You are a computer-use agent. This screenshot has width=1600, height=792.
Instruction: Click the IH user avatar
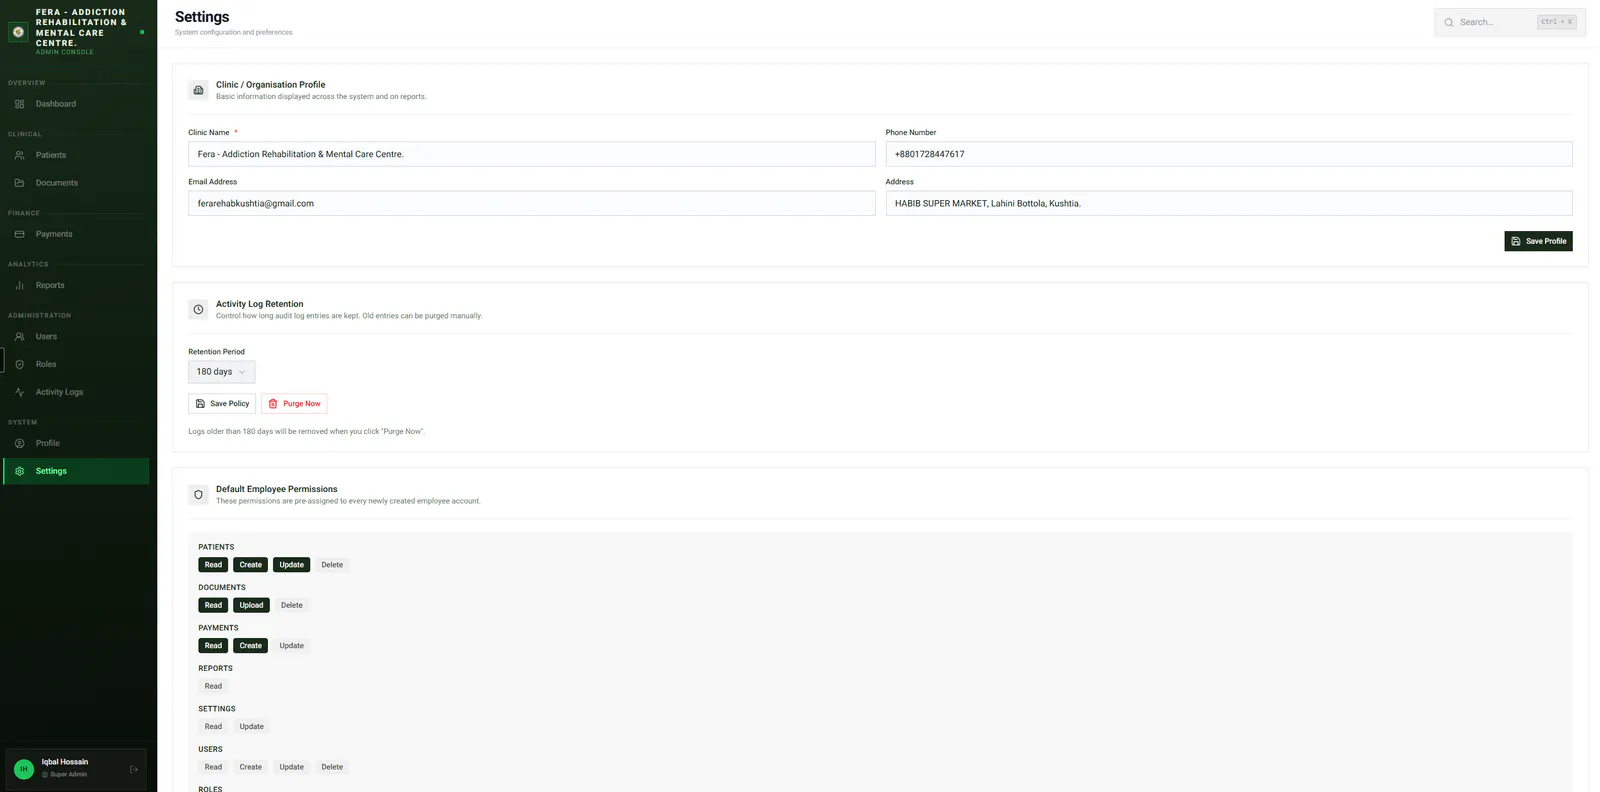[x=24, y=769]
